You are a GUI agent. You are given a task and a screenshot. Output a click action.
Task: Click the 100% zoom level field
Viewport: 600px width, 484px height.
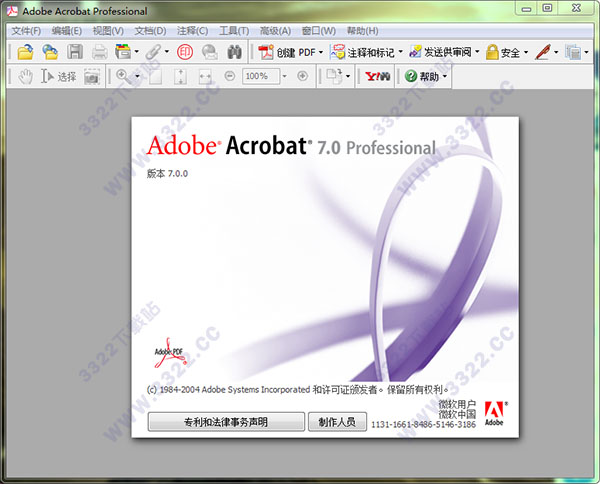click(260, 76)
